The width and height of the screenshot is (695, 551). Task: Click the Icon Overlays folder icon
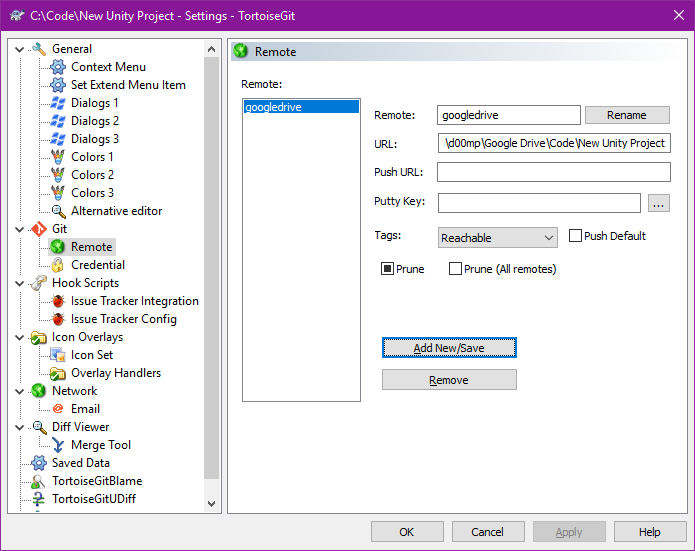[39, 337]
